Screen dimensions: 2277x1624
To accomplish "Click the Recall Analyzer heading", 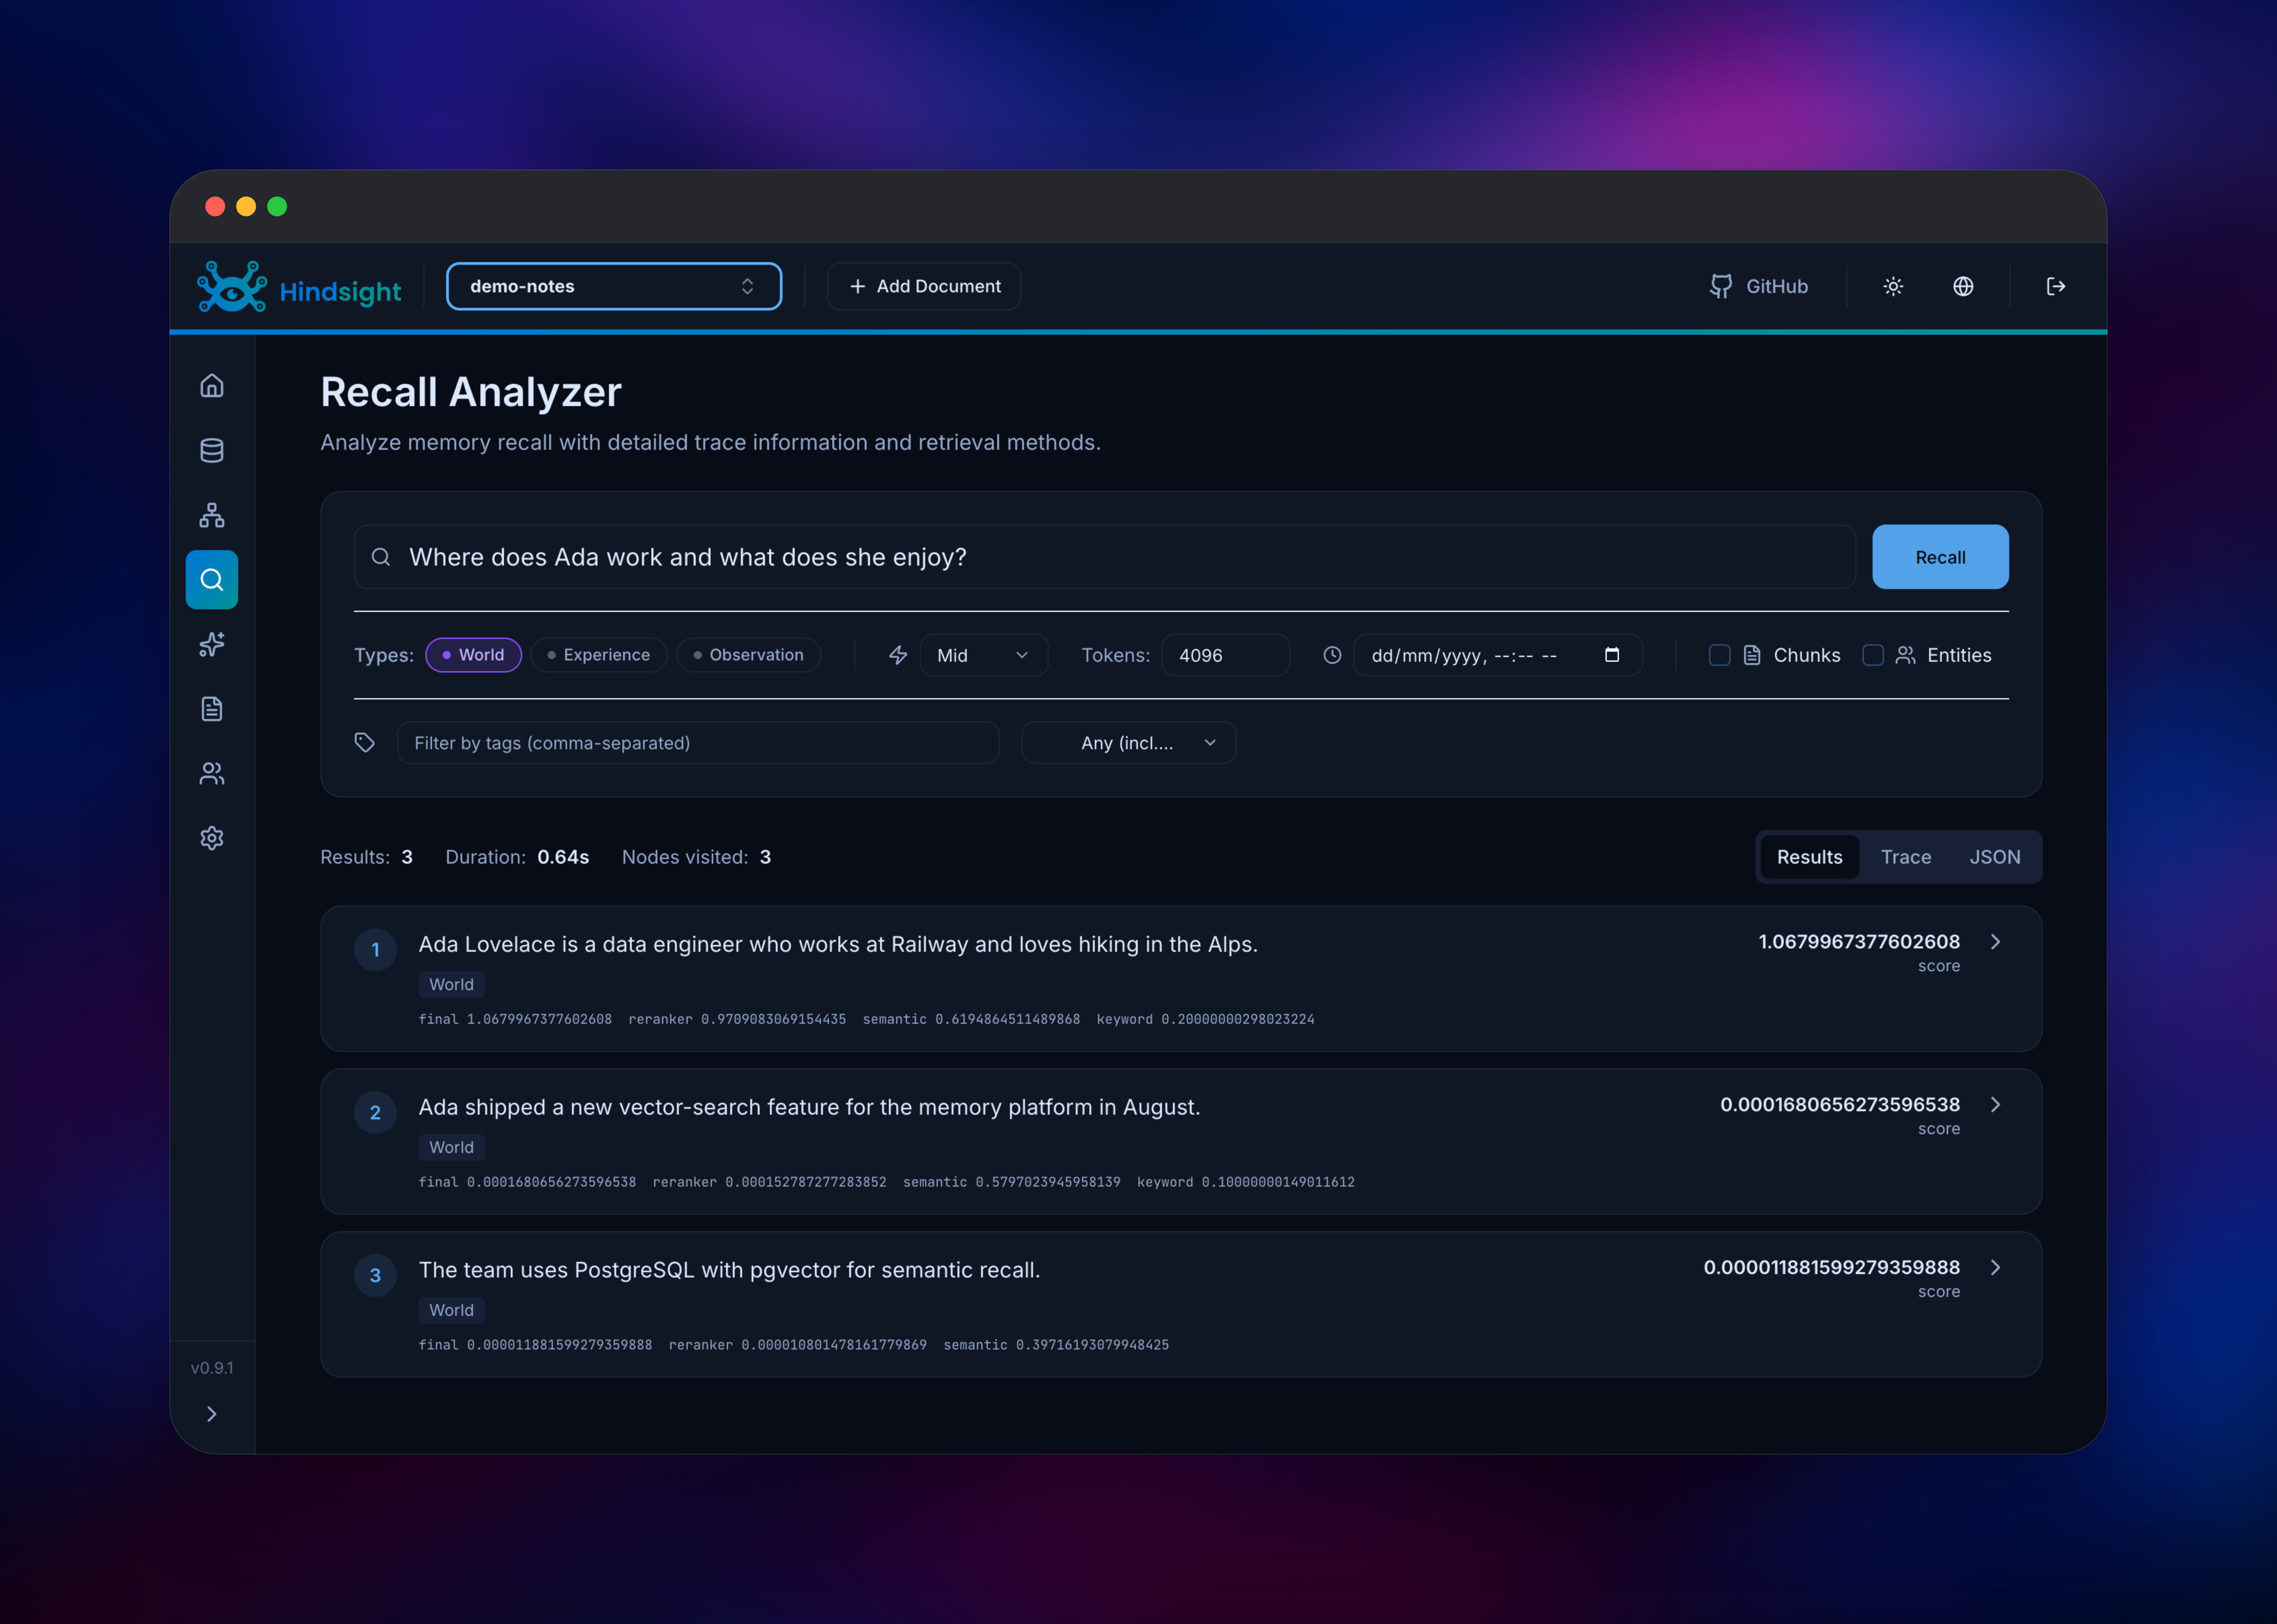I will (x=471, y=392).
